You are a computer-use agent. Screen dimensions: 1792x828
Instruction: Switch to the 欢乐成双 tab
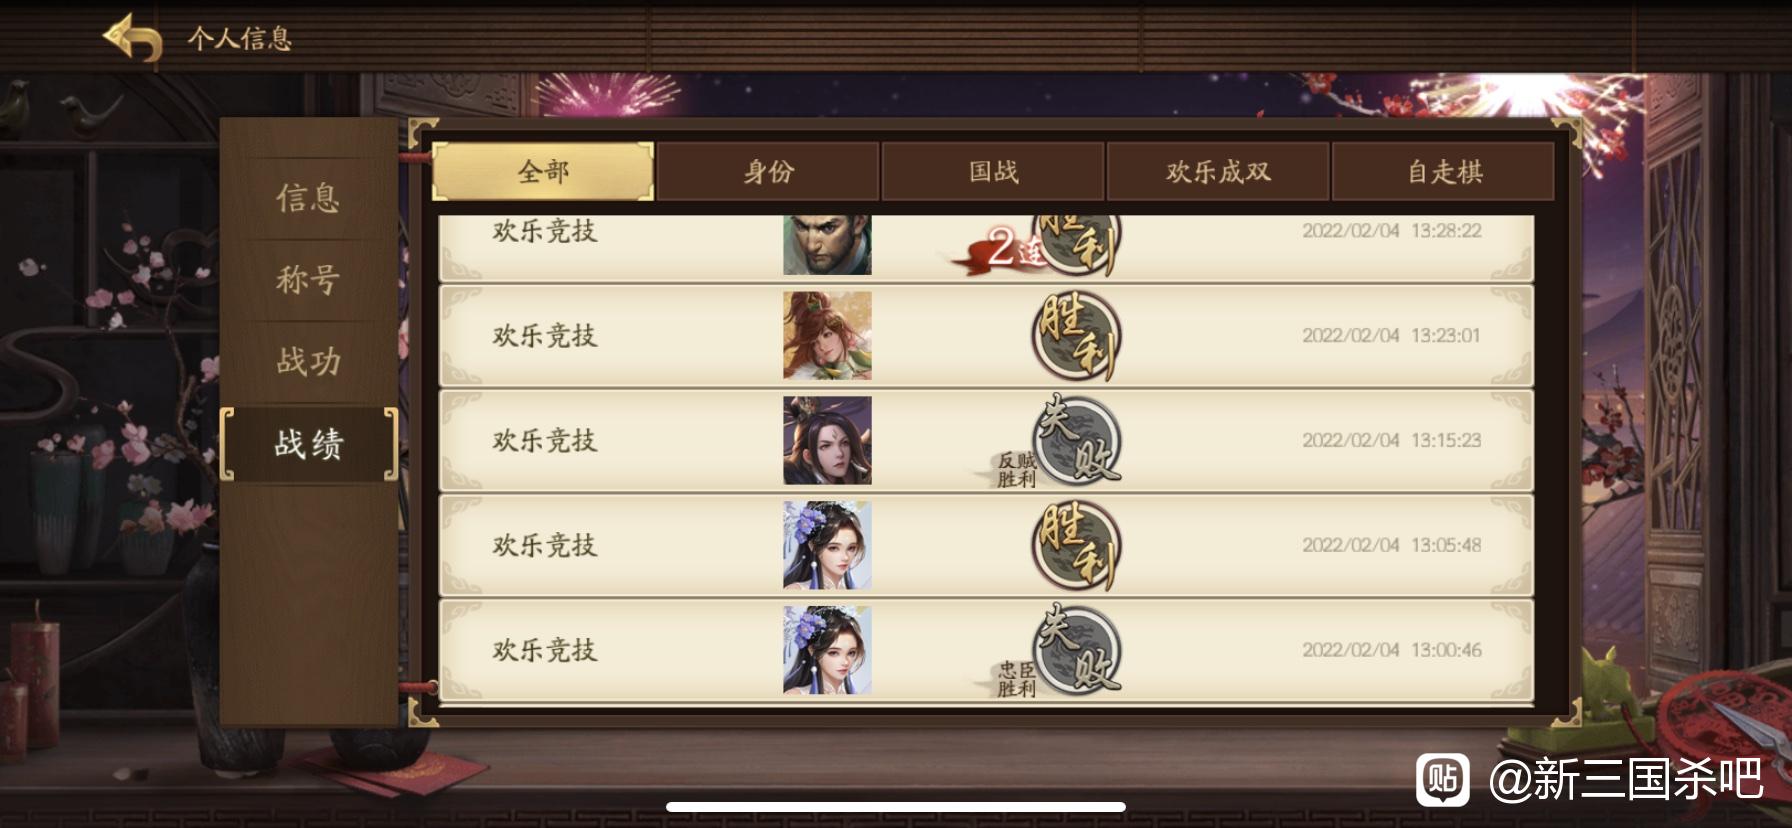click(x=1218, y=171)
